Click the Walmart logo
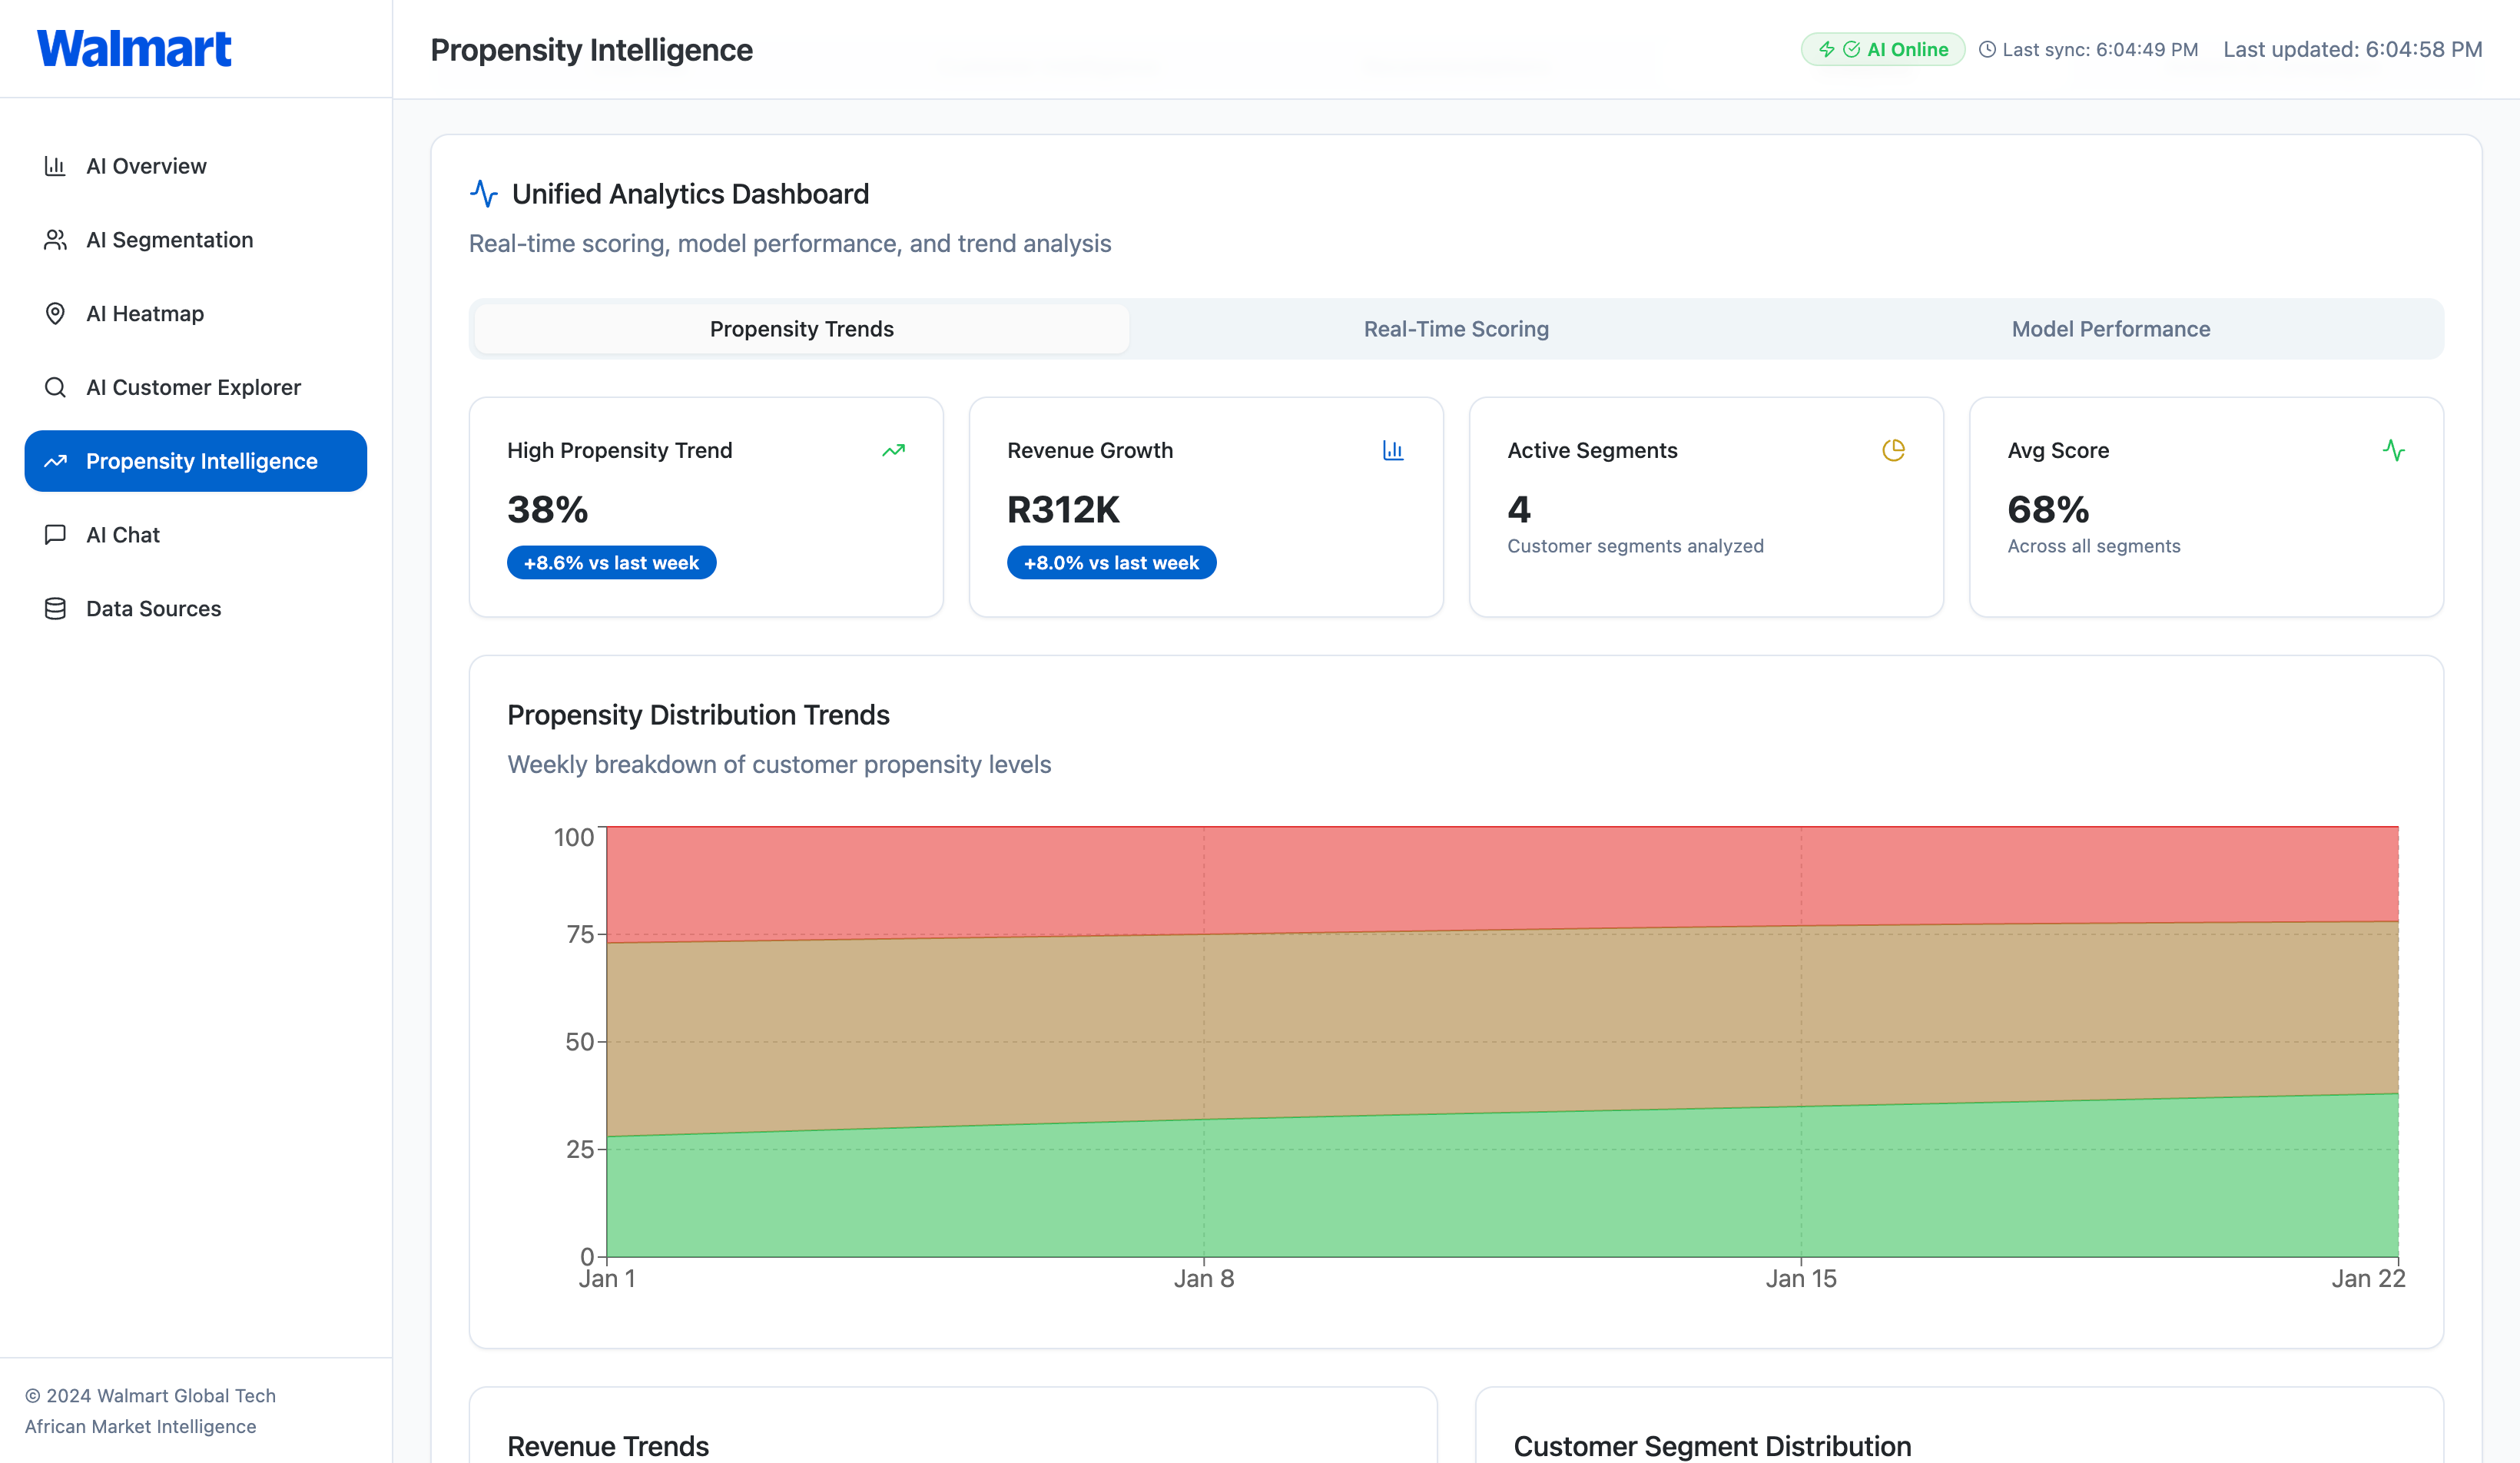2520x1463 pixels. click(134, 49)
